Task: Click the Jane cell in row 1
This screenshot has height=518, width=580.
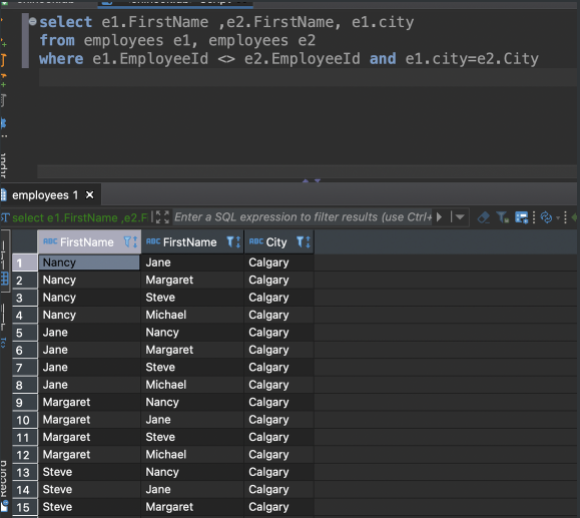Action: click(x=192, y=263)
